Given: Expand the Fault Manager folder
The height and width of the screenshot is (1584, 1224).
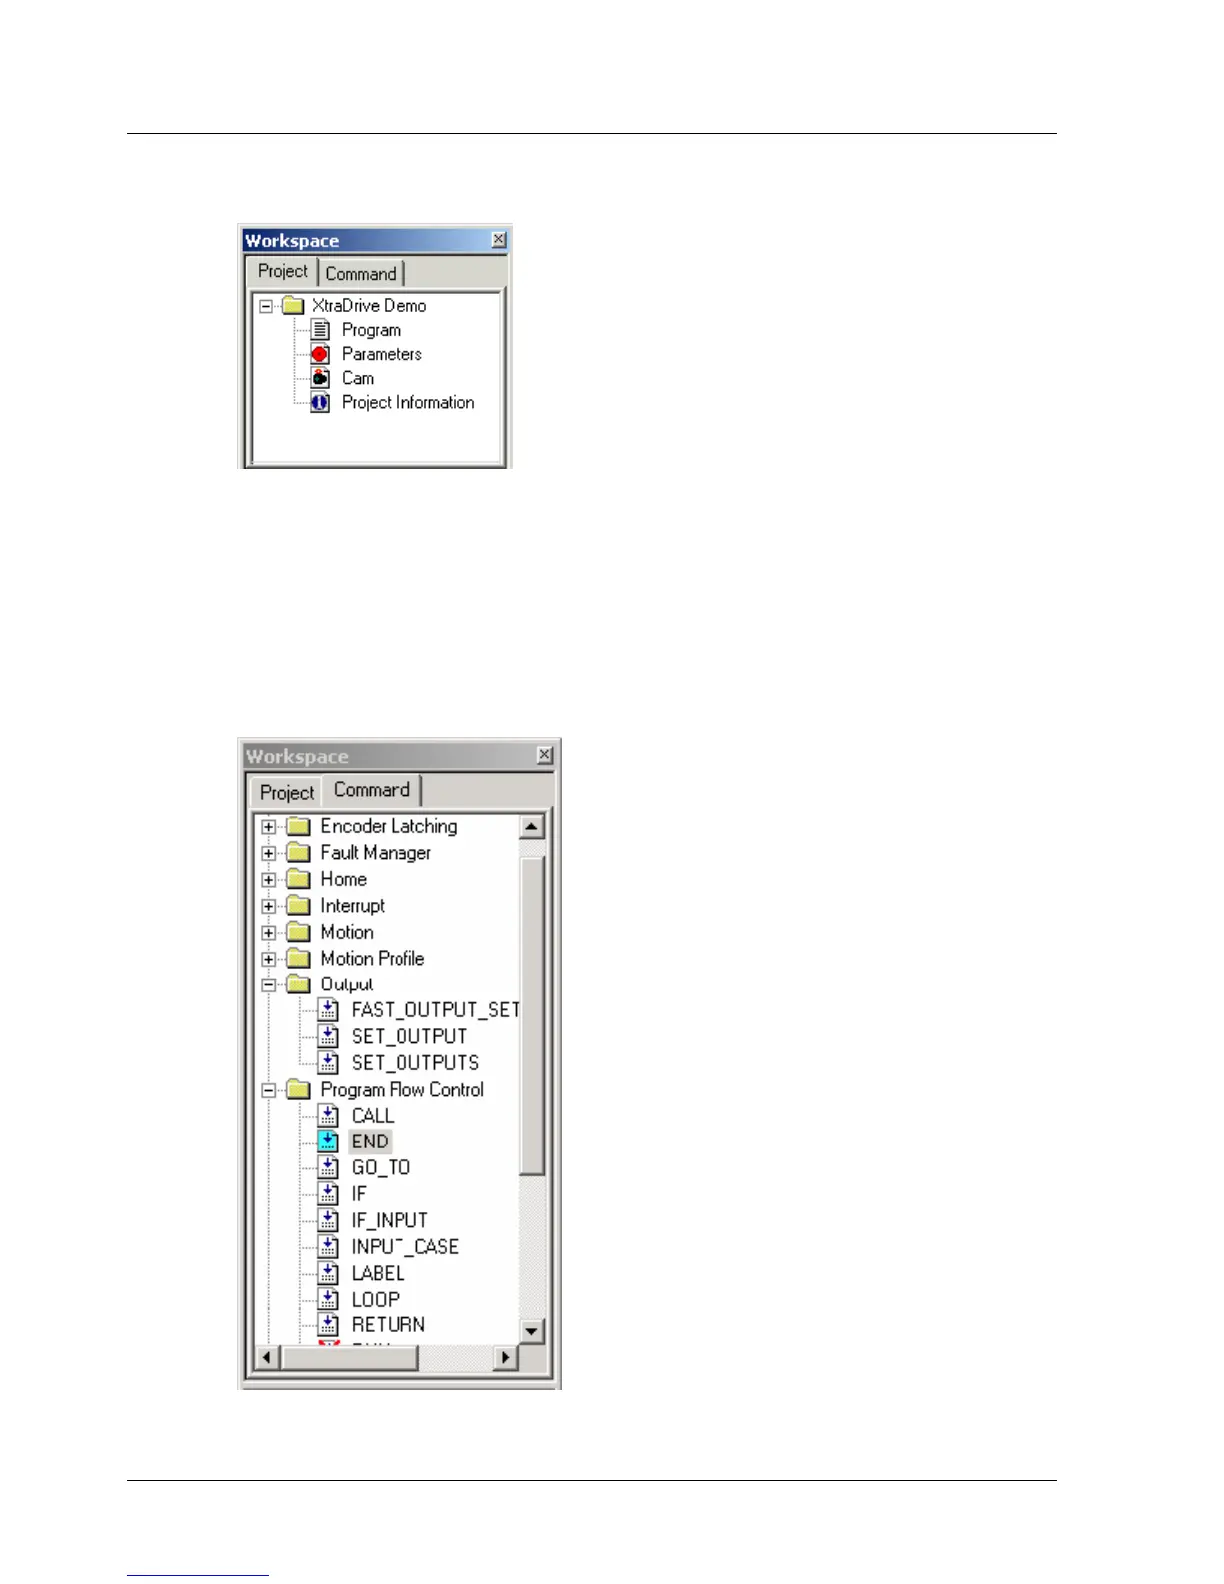Looking at the screenshot, I should [268, 854].
